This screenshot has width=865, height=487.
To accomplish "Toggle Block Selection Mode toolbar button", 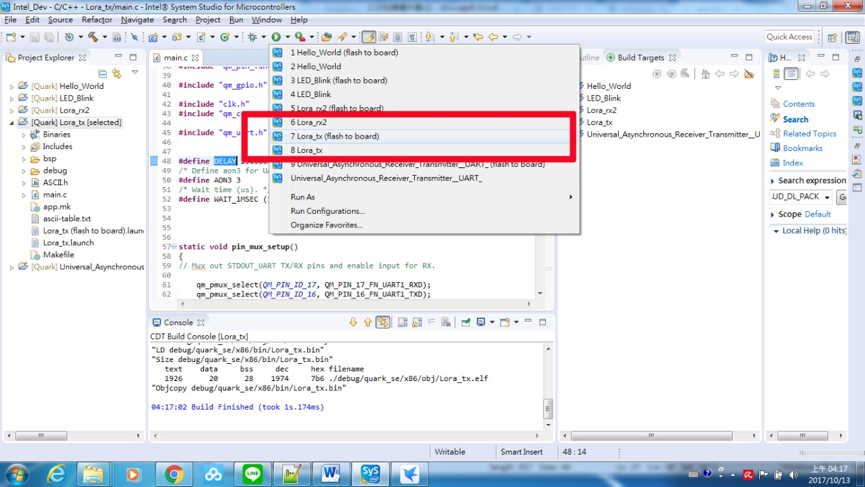I will pos(398,37).
